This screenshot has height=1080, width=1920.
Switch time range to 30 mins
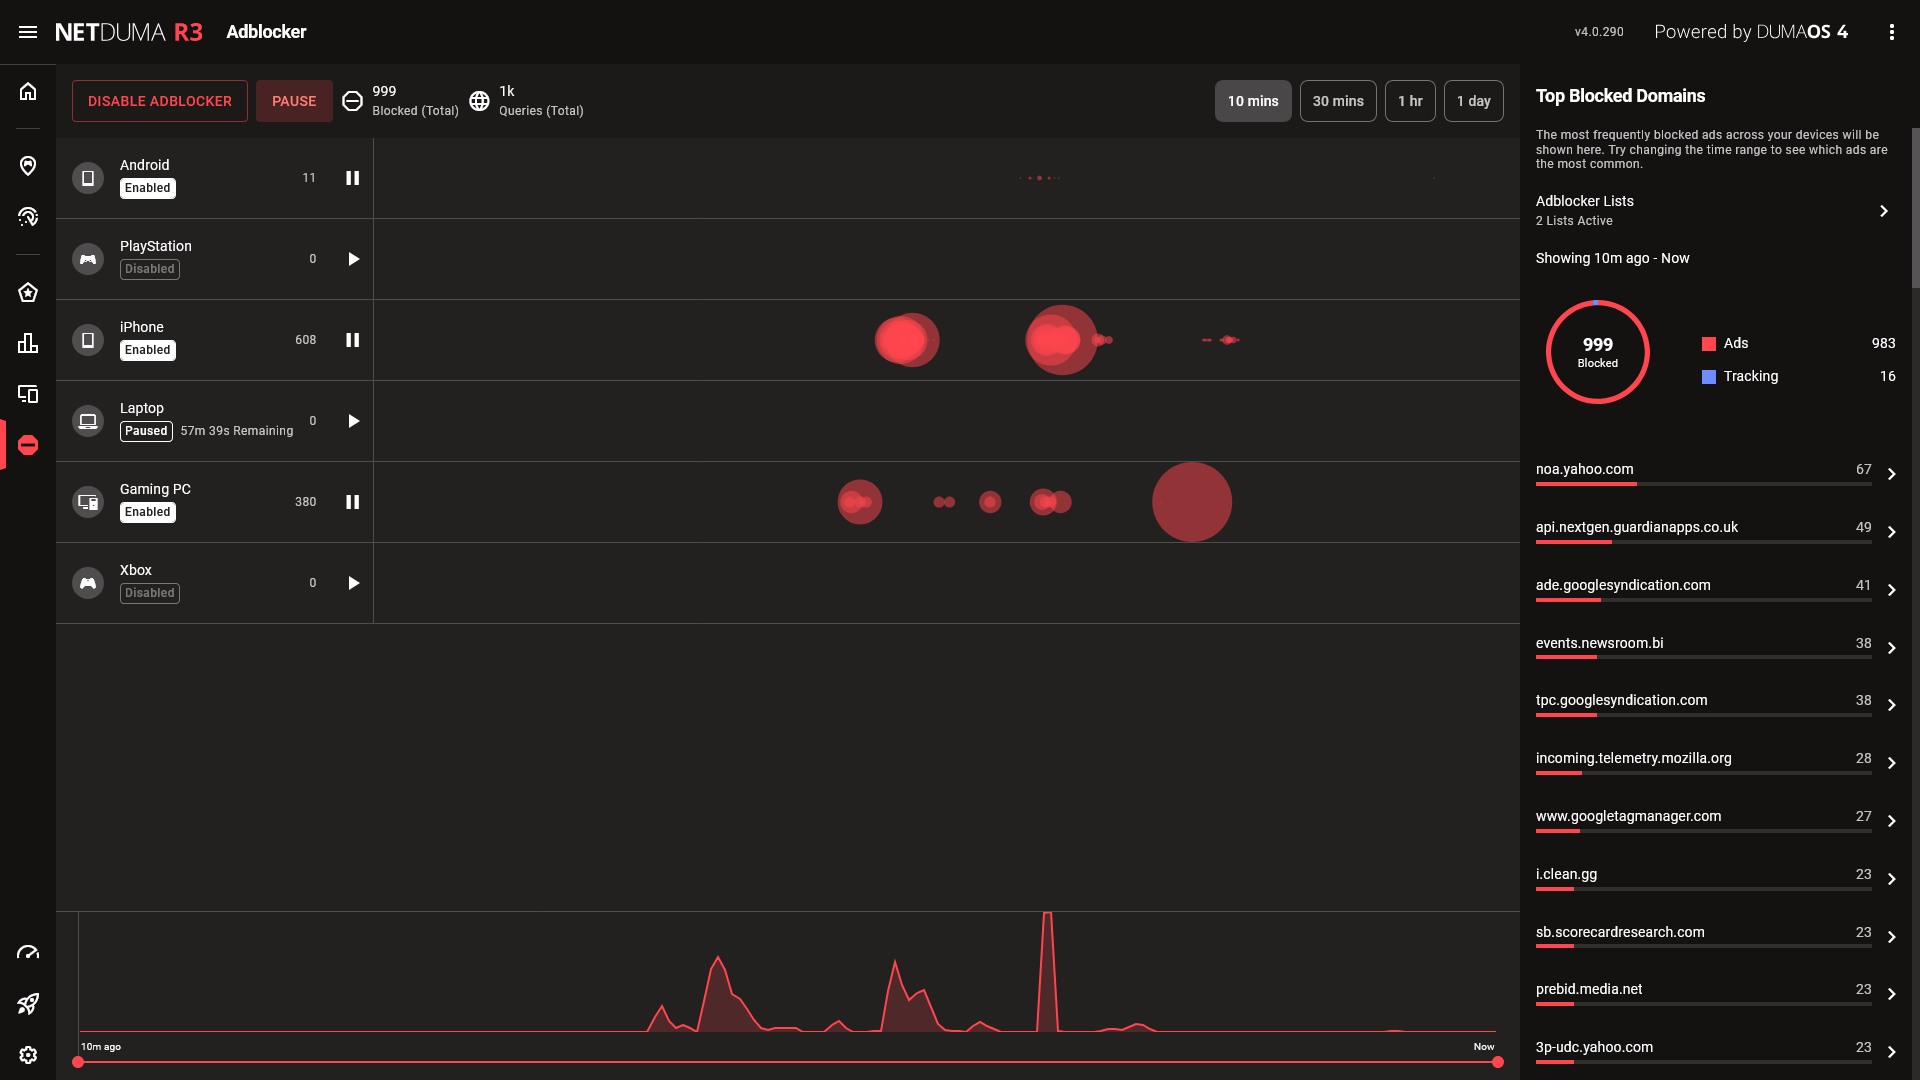point(1337,101)
